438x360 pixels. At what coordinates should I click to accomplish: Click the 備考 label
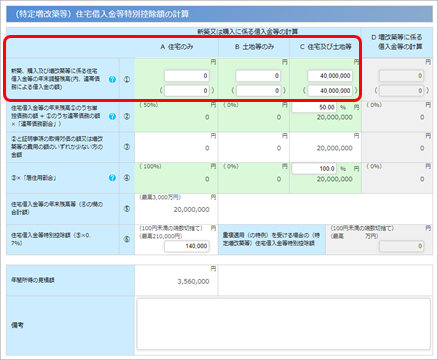17,325
